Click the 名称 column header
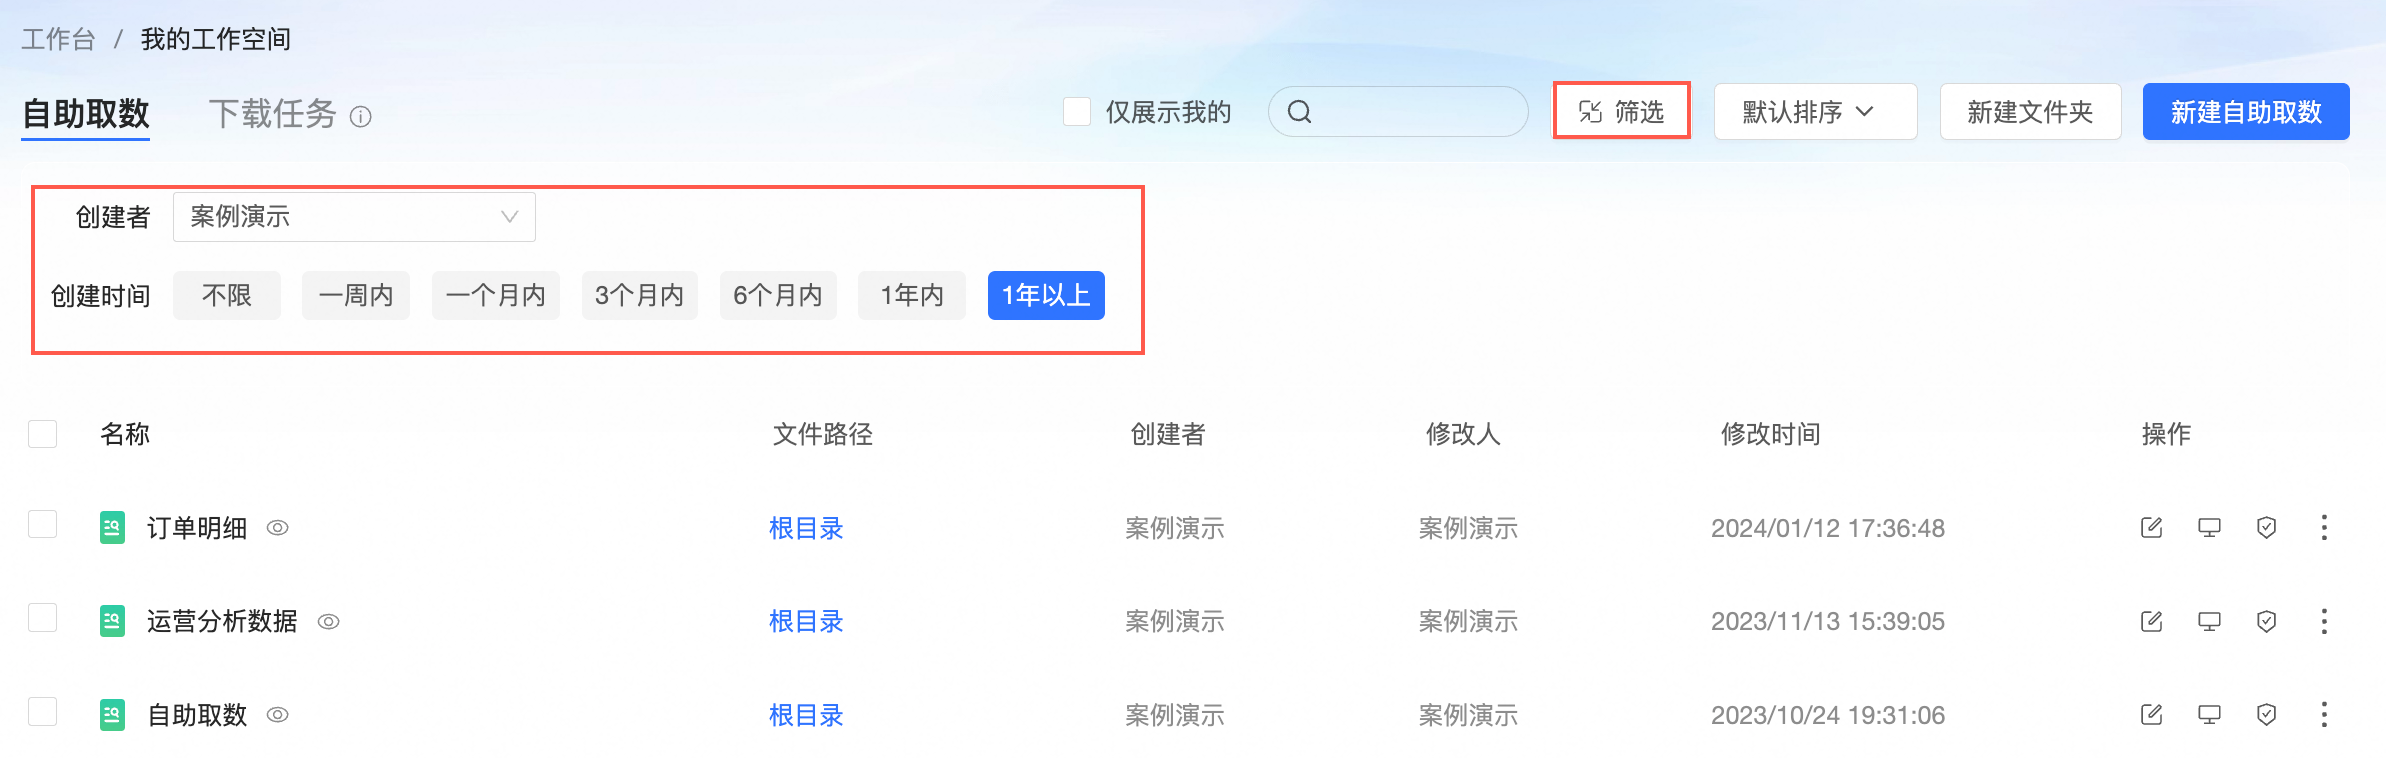This screenshot has height=758, width=2386. tap(125, 434)
